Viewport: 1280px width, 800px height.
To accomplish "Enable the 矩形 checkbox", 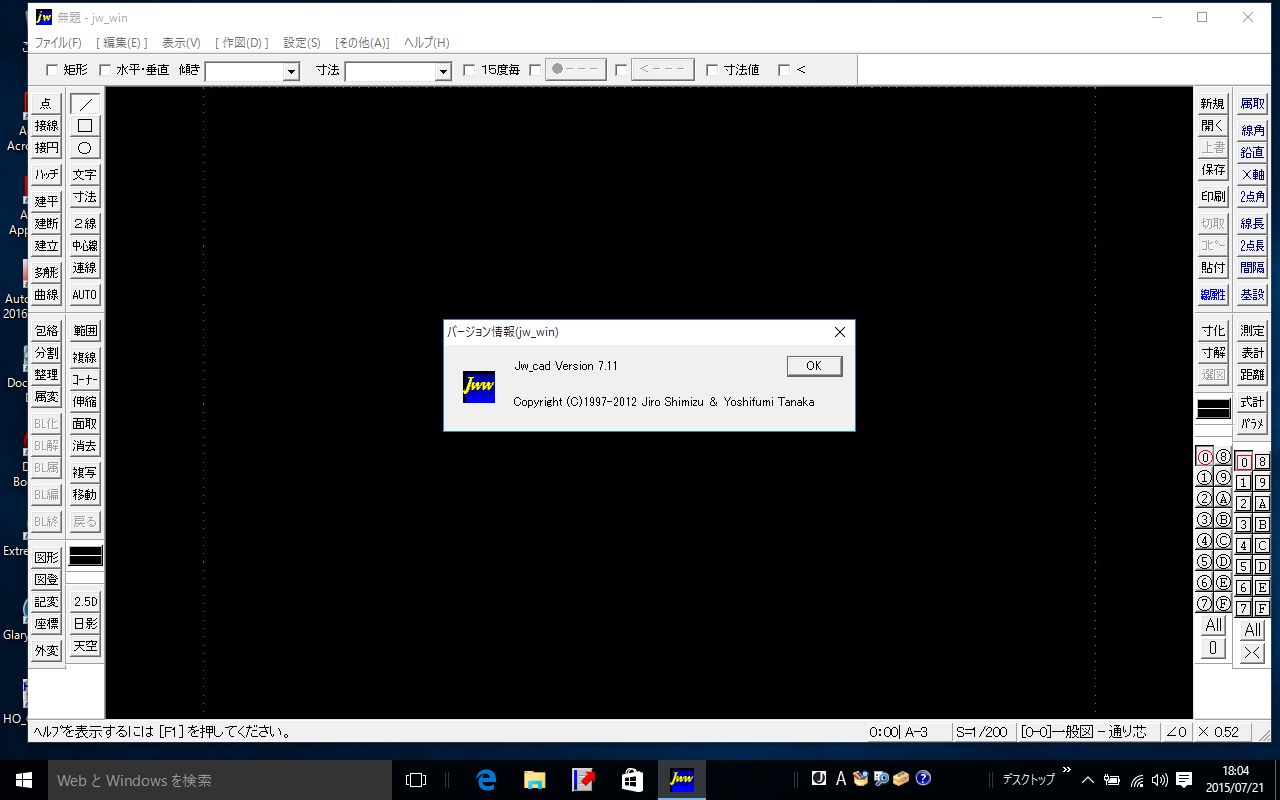I will [x=53, y=70].
